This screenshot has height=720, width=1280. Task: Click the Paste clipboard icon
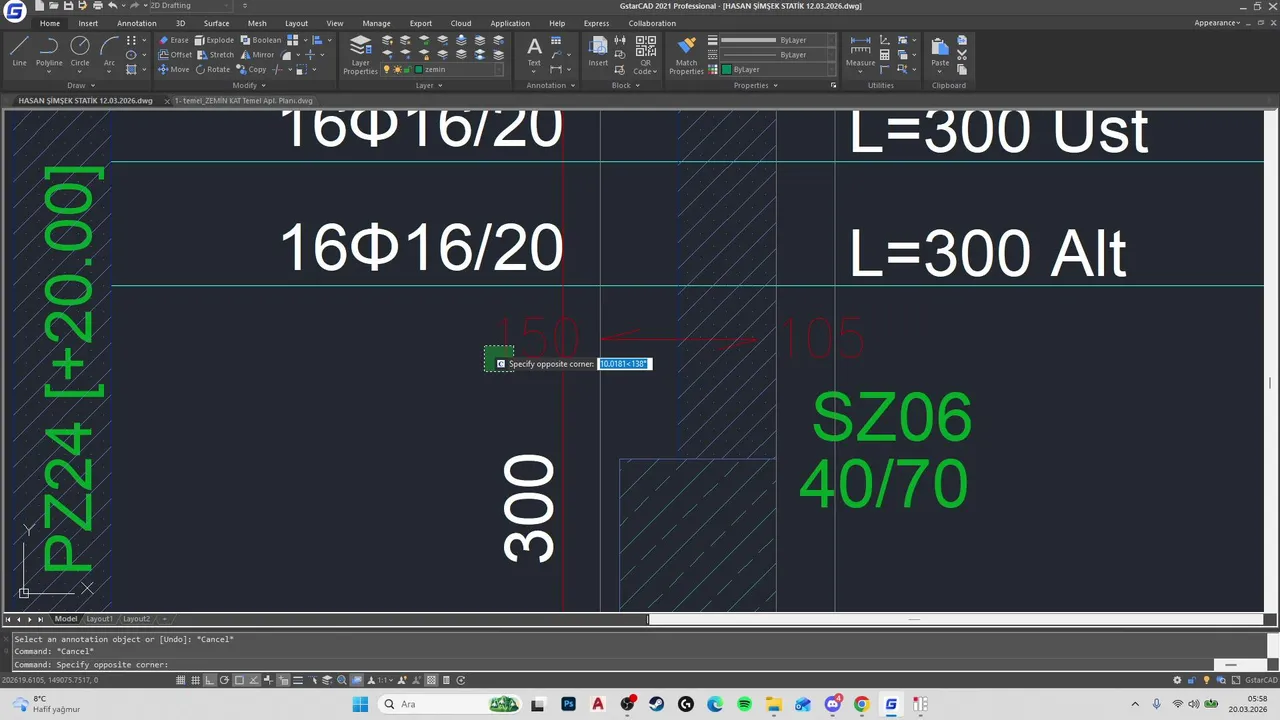coord(940,52)
